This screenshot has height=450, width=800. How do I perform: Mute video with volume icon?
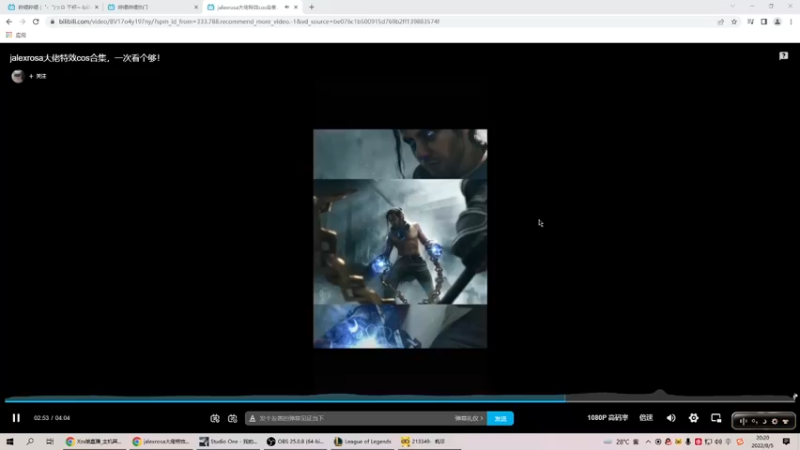click(x=671, y=418)
